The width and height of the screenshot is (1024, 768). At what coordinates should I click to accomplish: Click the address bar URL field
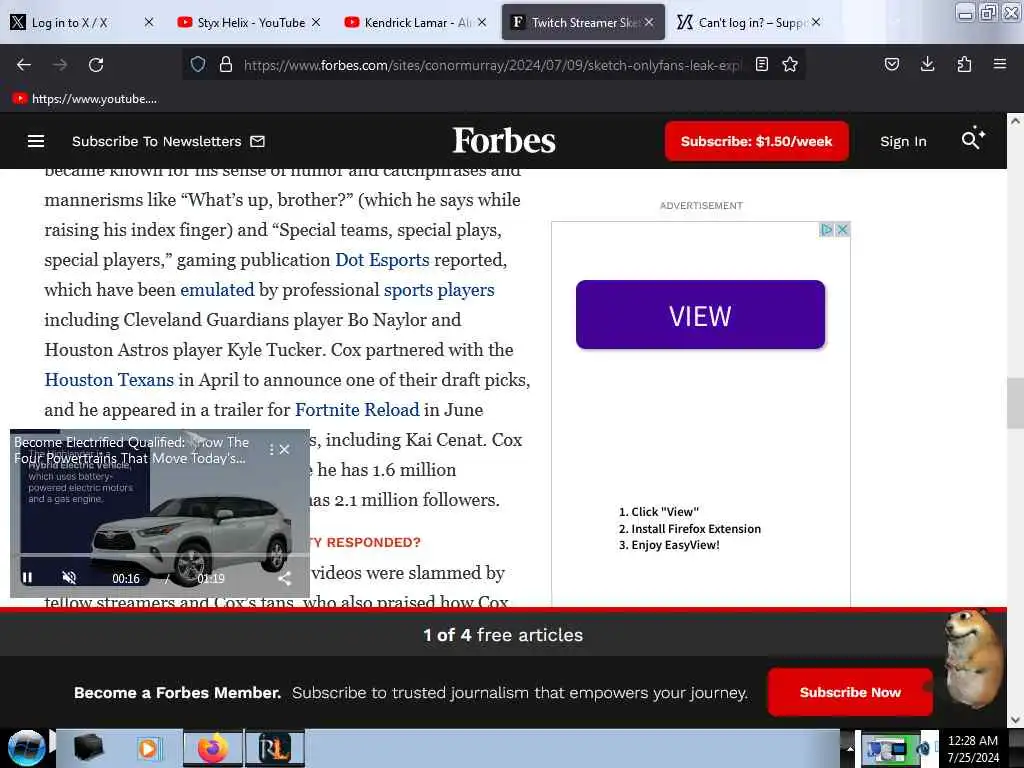point(493,65)
